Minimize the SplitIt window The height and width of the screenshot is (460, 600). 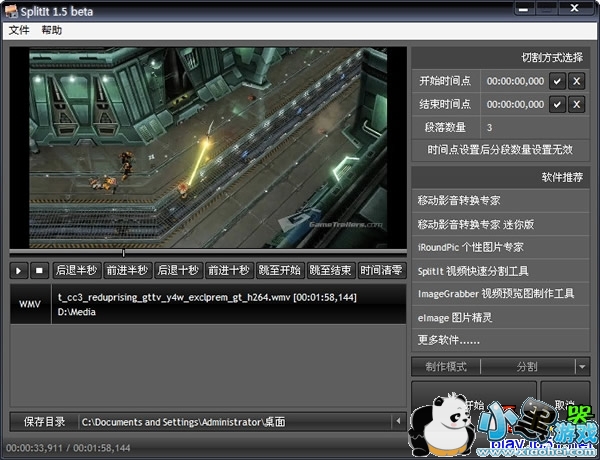[x=524, y=8]
